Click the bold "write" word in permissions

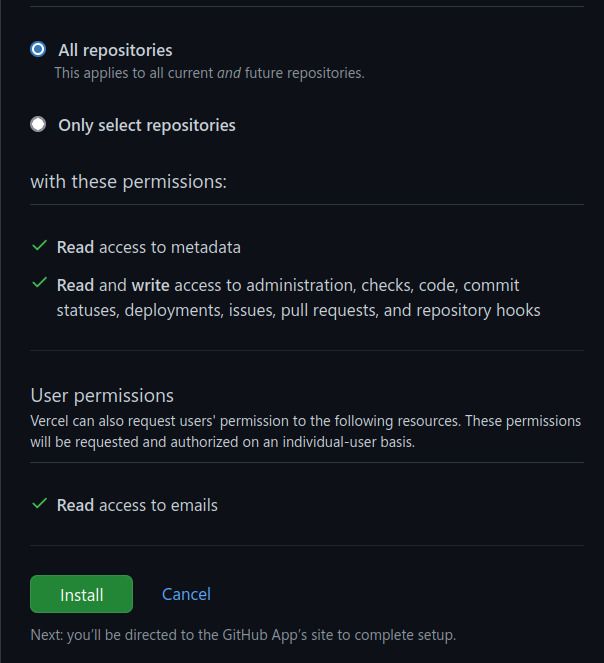click(151, 285)
